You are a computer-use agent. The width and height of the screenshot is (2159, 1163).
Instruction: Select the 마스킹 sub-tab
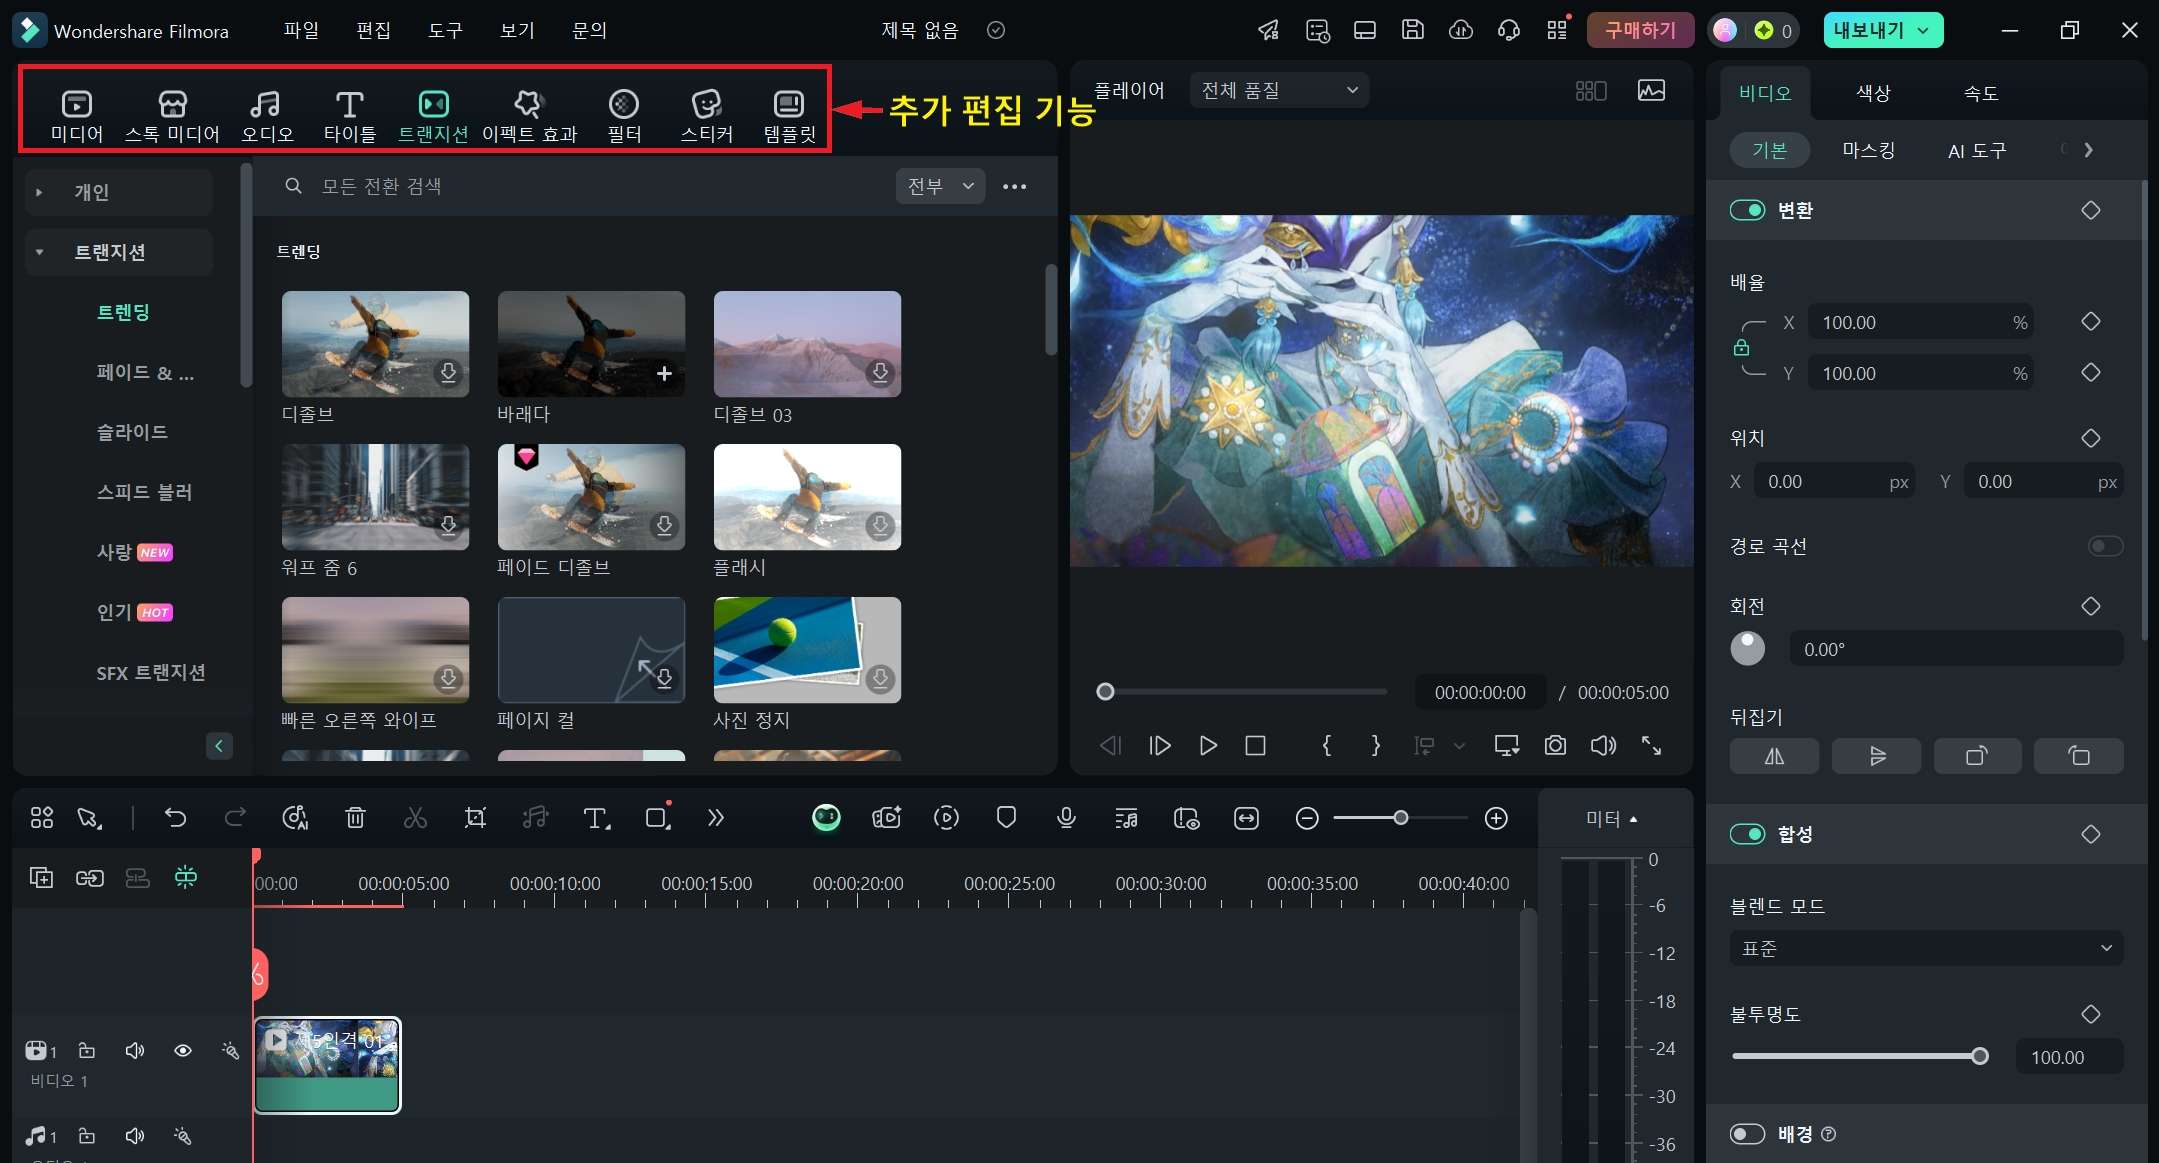click(1868, 150)
